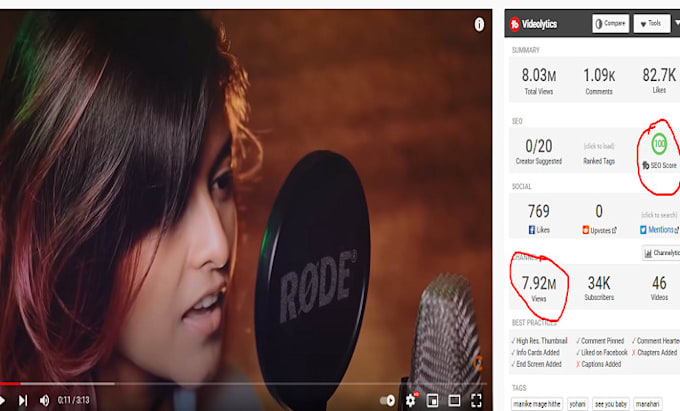
Task: Click the Info Cards Added practice
Action: pyautogui.click(x=535, y=352)
